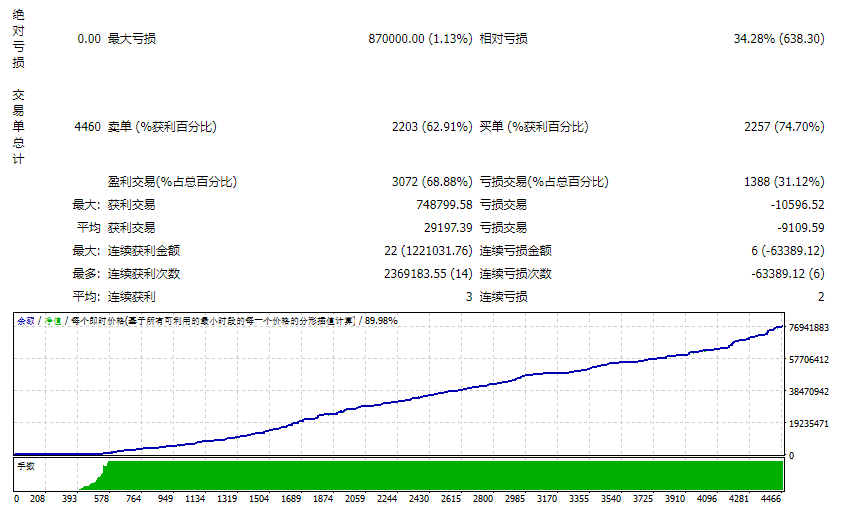Click the vertical '交易单总计' label
Image resolution: width=849 pixels, height=511 pixels.
tap(18, 127)
